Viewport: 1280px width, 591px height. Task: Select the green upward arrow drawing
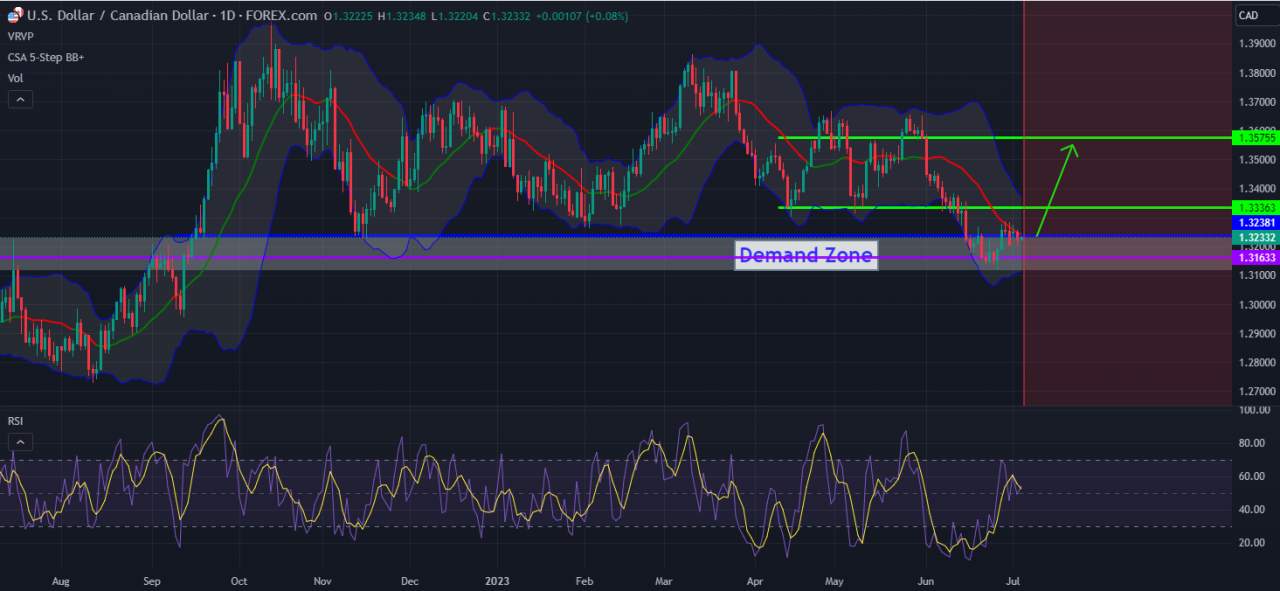[x=1056, y=190]
